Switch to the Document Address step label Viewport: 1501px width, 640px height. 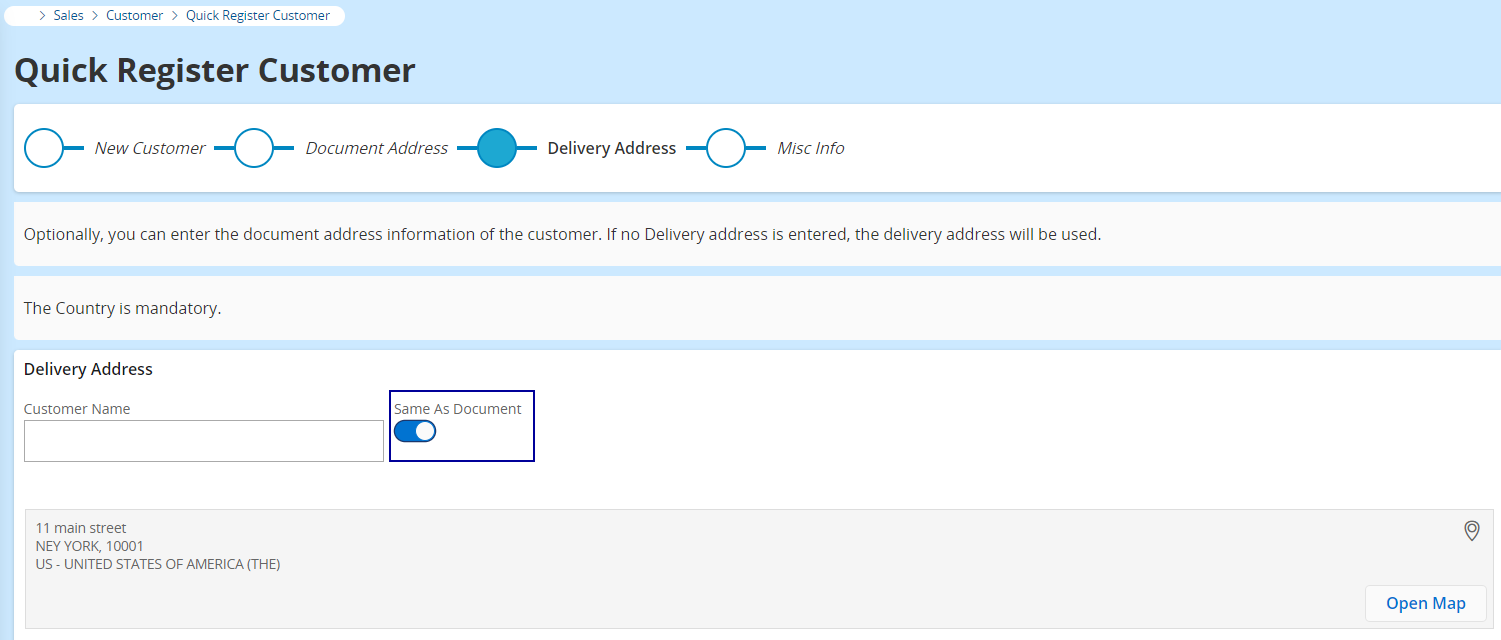coord(376,148)
